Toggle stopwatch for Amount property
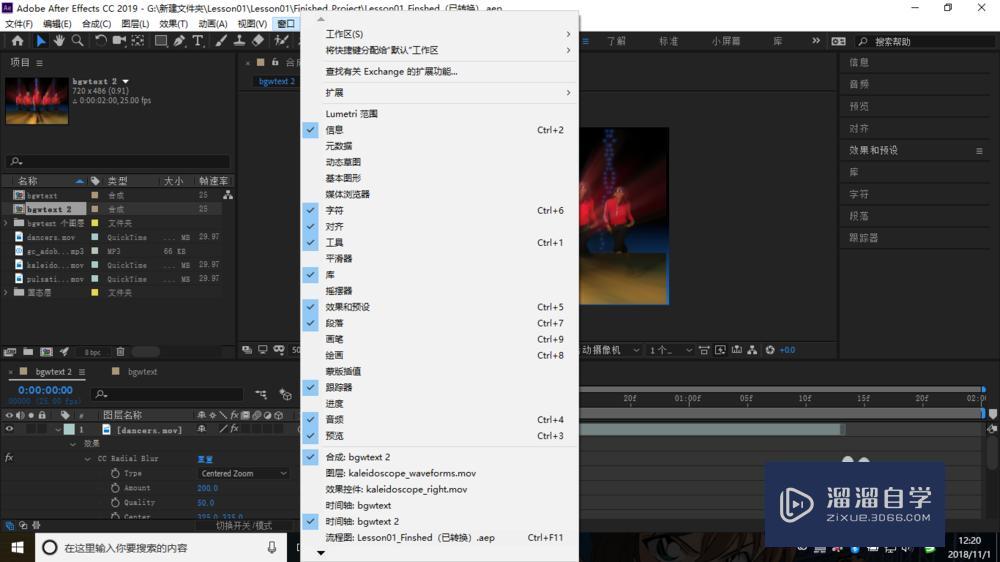 tap(115, 487)
